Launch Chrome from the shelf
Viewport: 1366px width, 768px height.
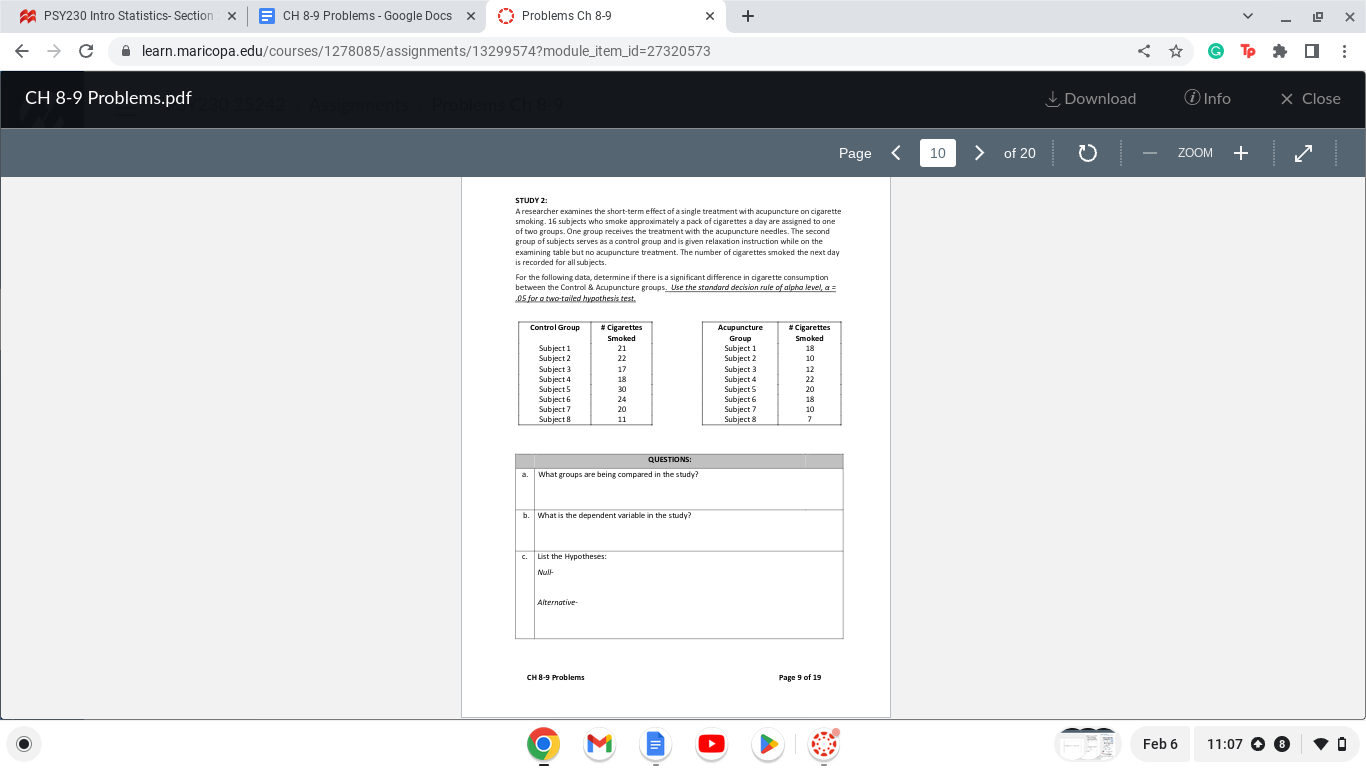coord(543,744)
